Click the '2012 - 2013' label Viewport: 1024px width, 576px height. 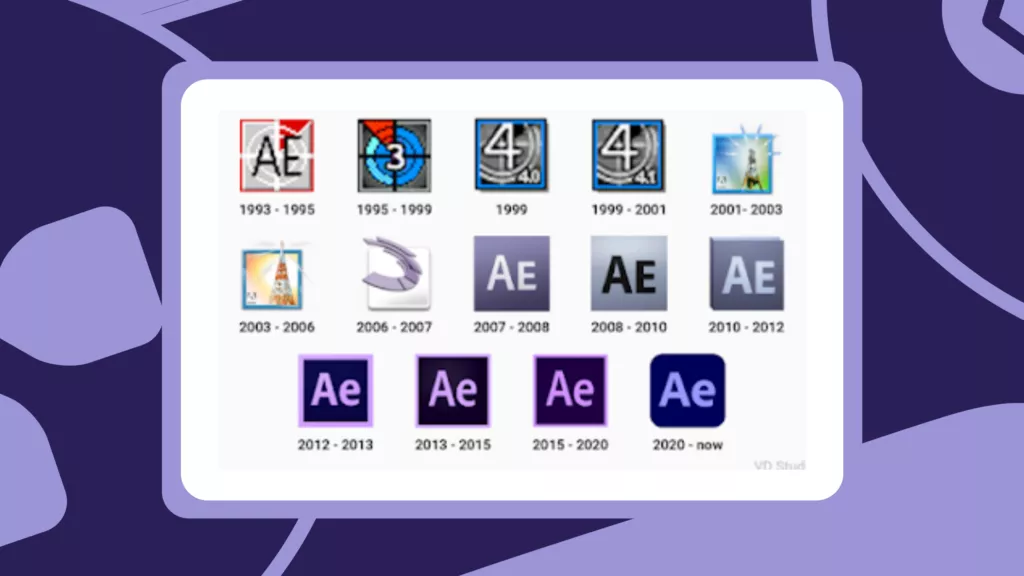point(335,445)
